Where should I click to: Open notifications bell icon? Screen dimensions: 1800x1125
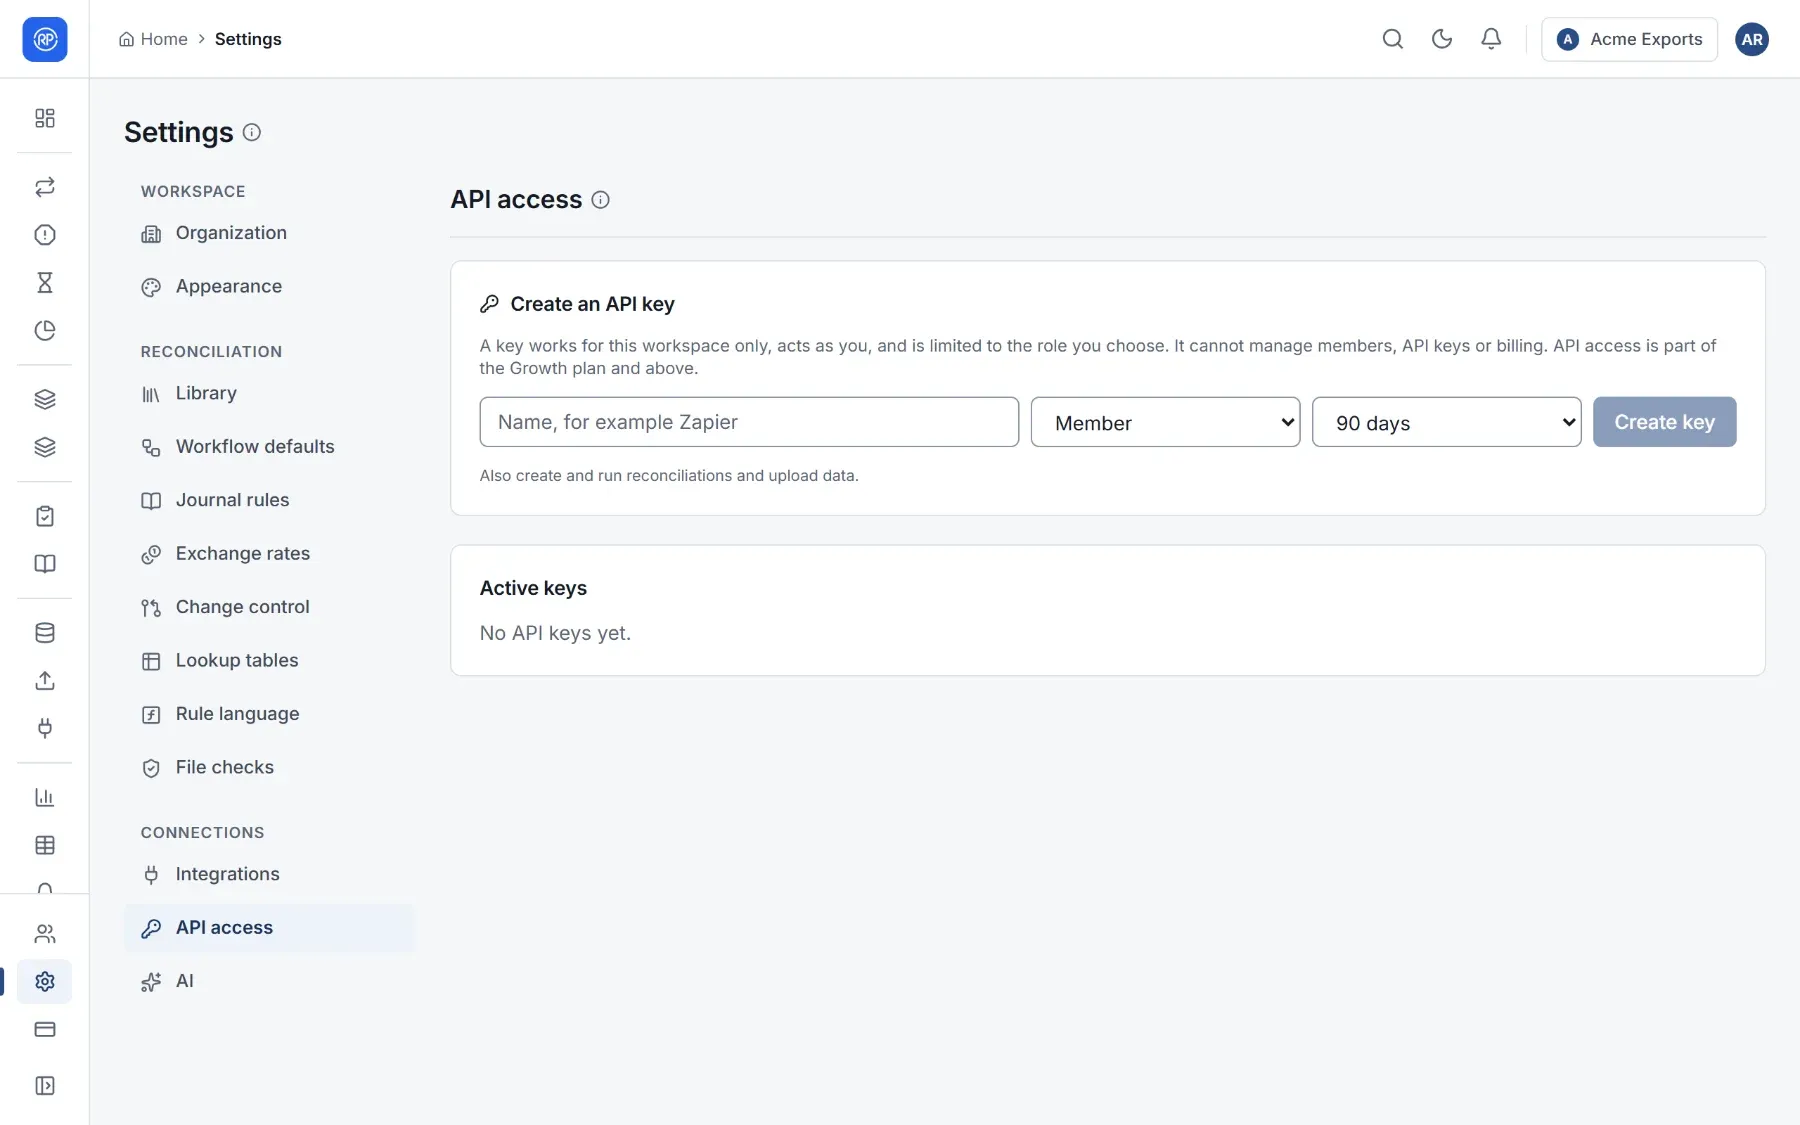[1491, 39]
